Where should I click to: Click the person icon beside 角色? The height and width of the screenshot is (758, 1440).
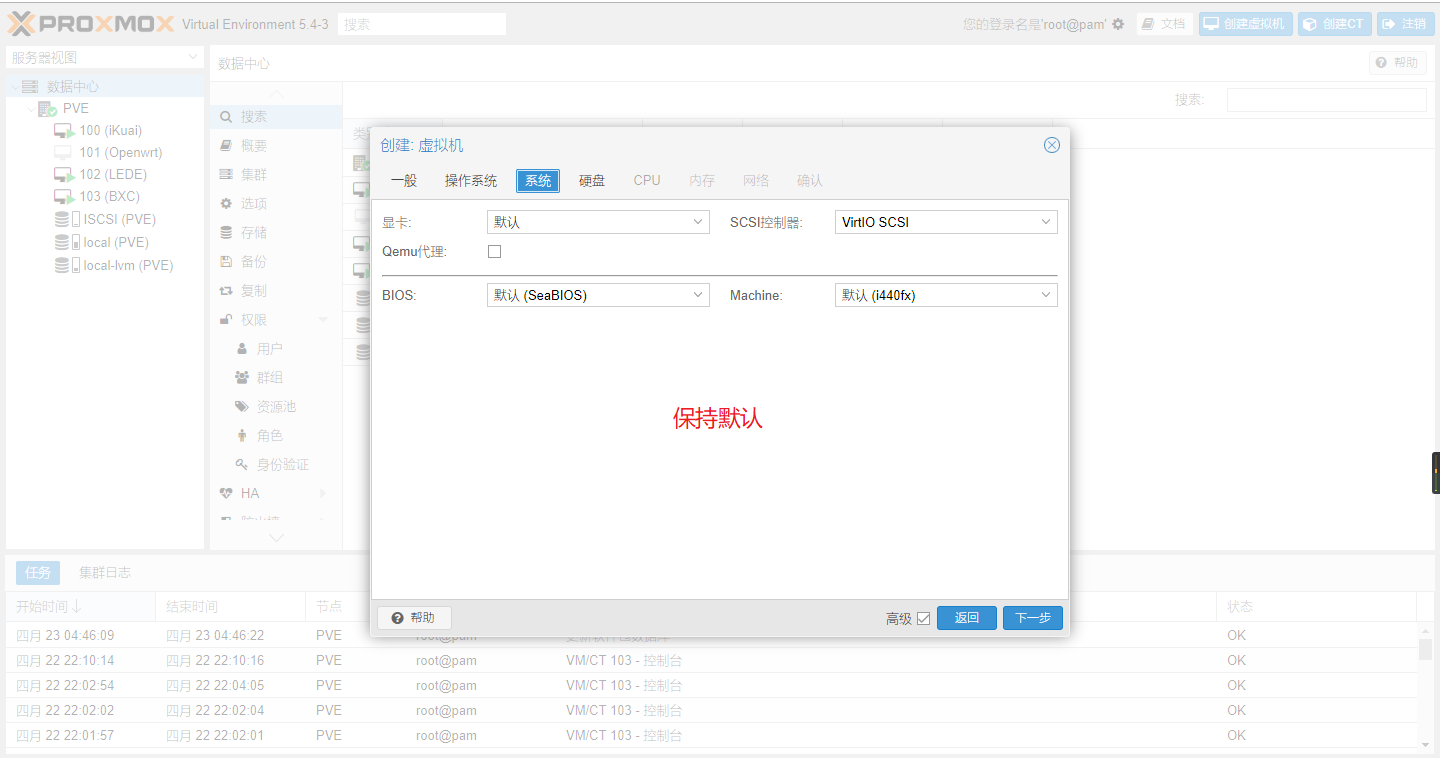tap(242, 436)
